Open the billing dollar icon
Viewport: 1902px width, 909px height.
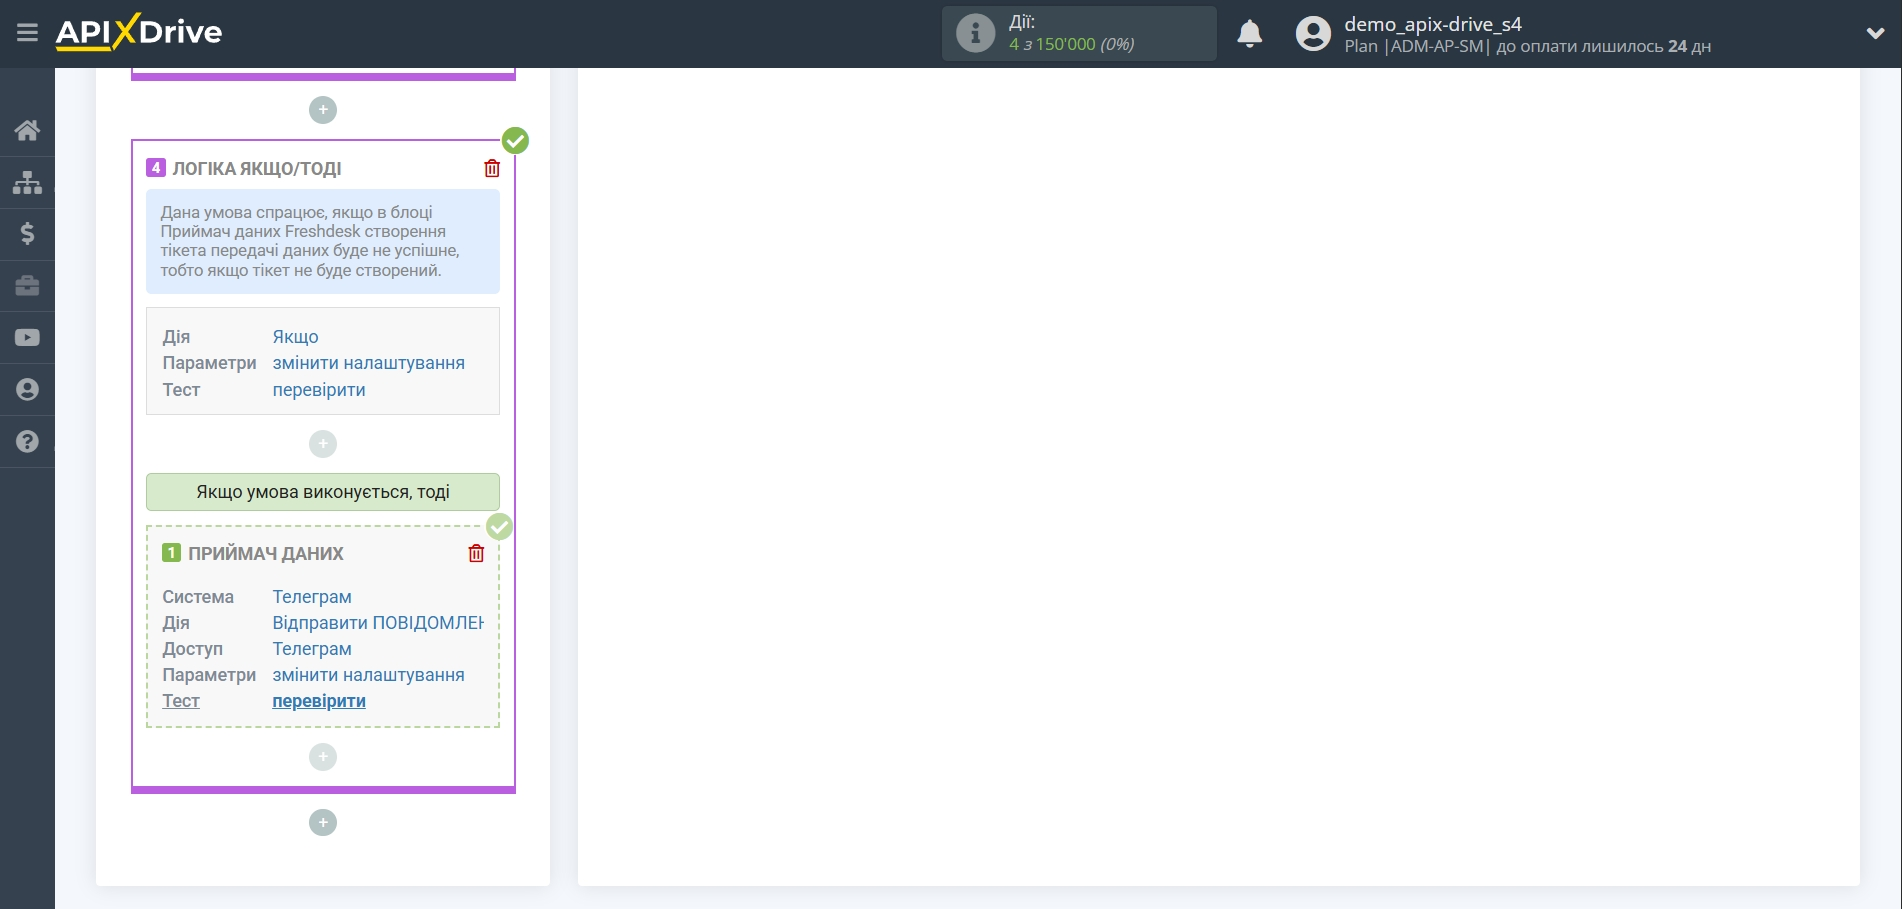pos(27,234)
